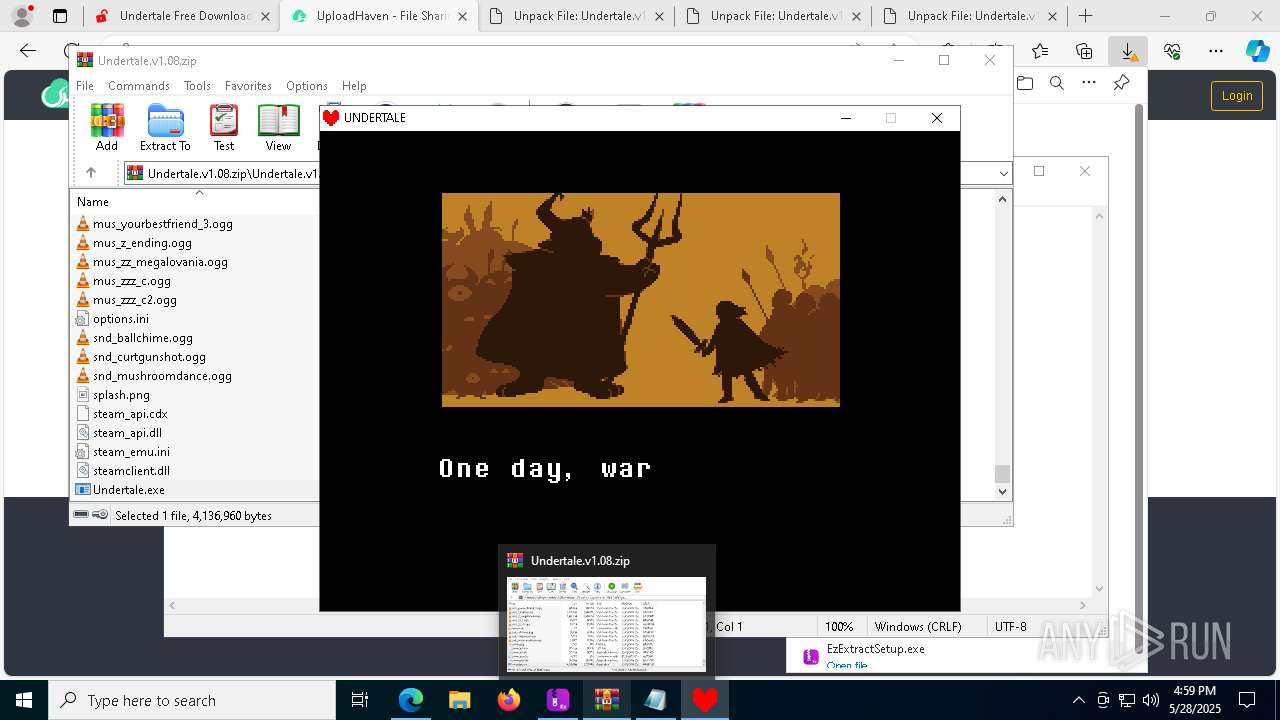1280x720 pixels.
Task: Click the Windows Start button
Action: tap(24, 700)
